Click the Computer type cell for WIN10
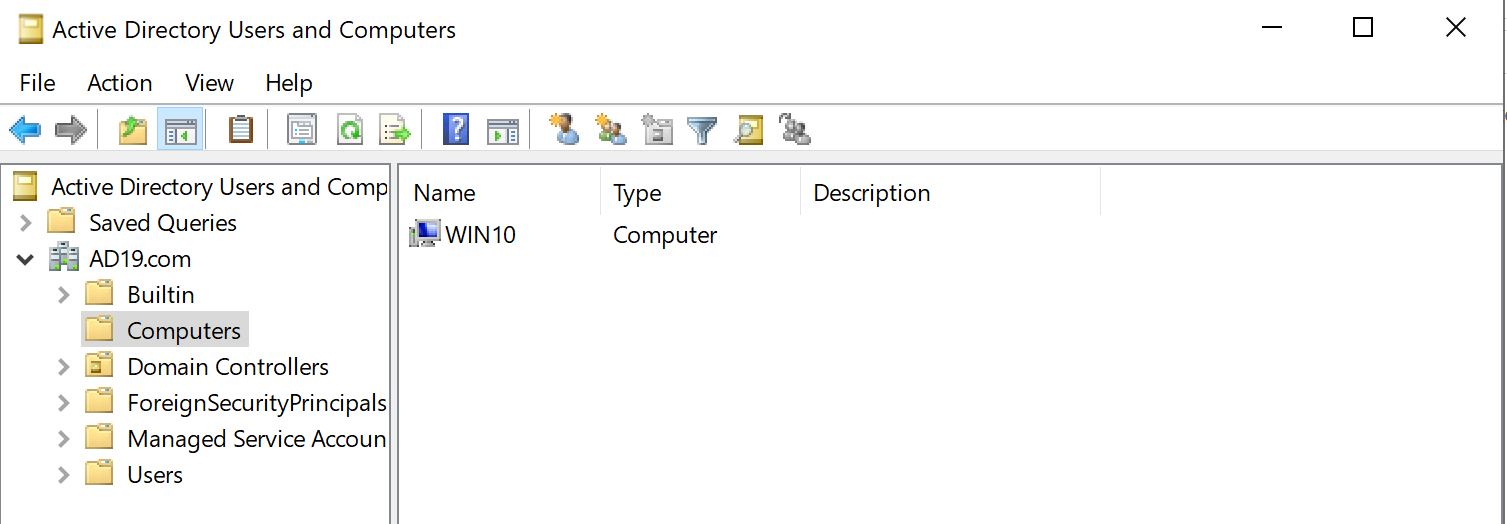Viewport: 1507px width, 524px height. (x=665, y=236)
